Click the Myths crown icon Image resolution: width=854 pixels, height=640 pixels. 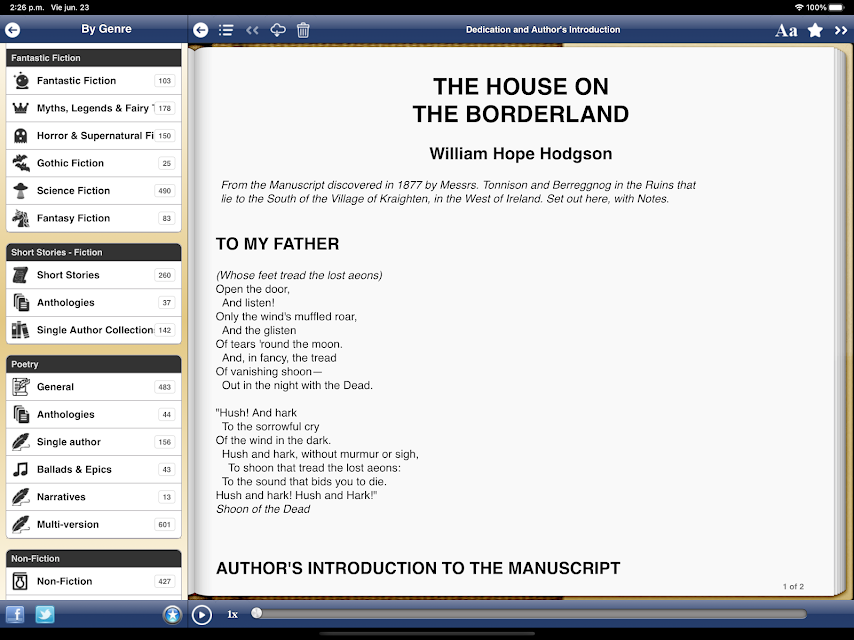point(21,108)
